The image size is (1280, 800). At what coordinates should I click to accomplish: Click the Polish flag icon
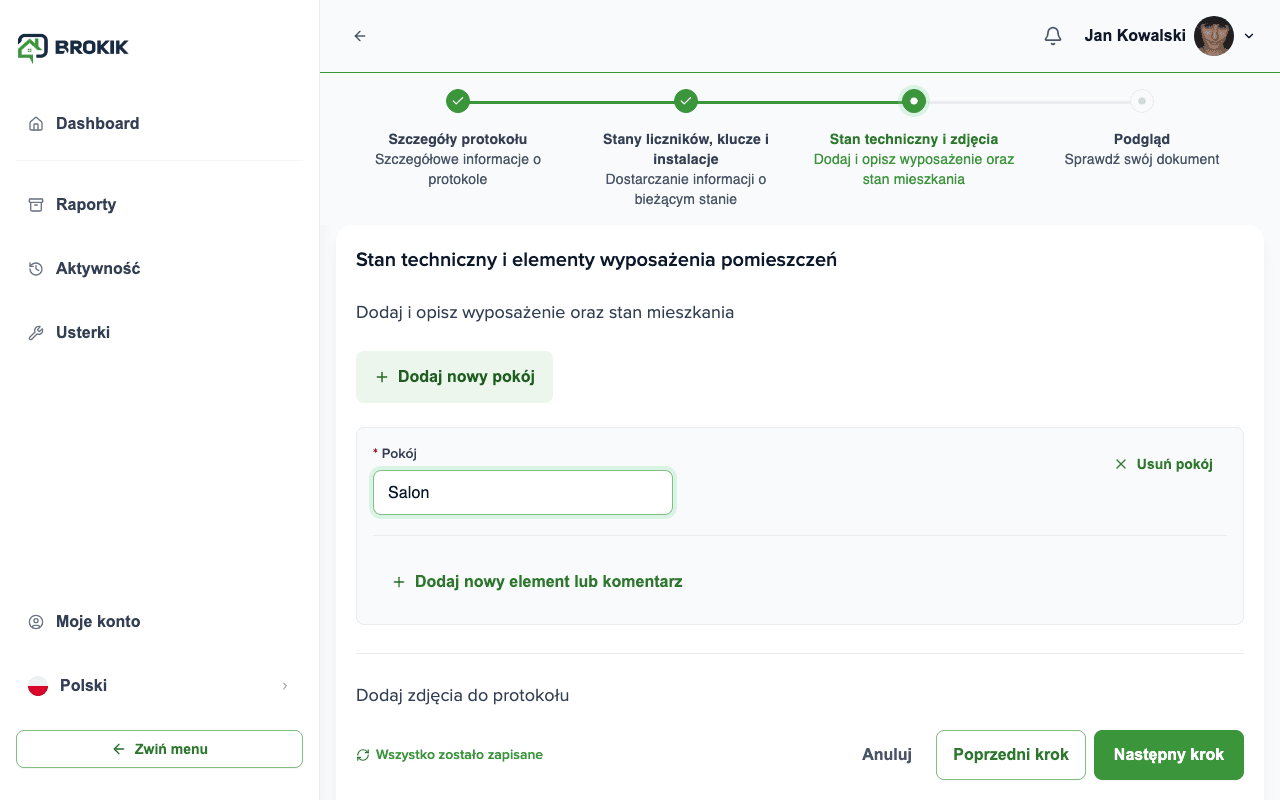point(38,686)
